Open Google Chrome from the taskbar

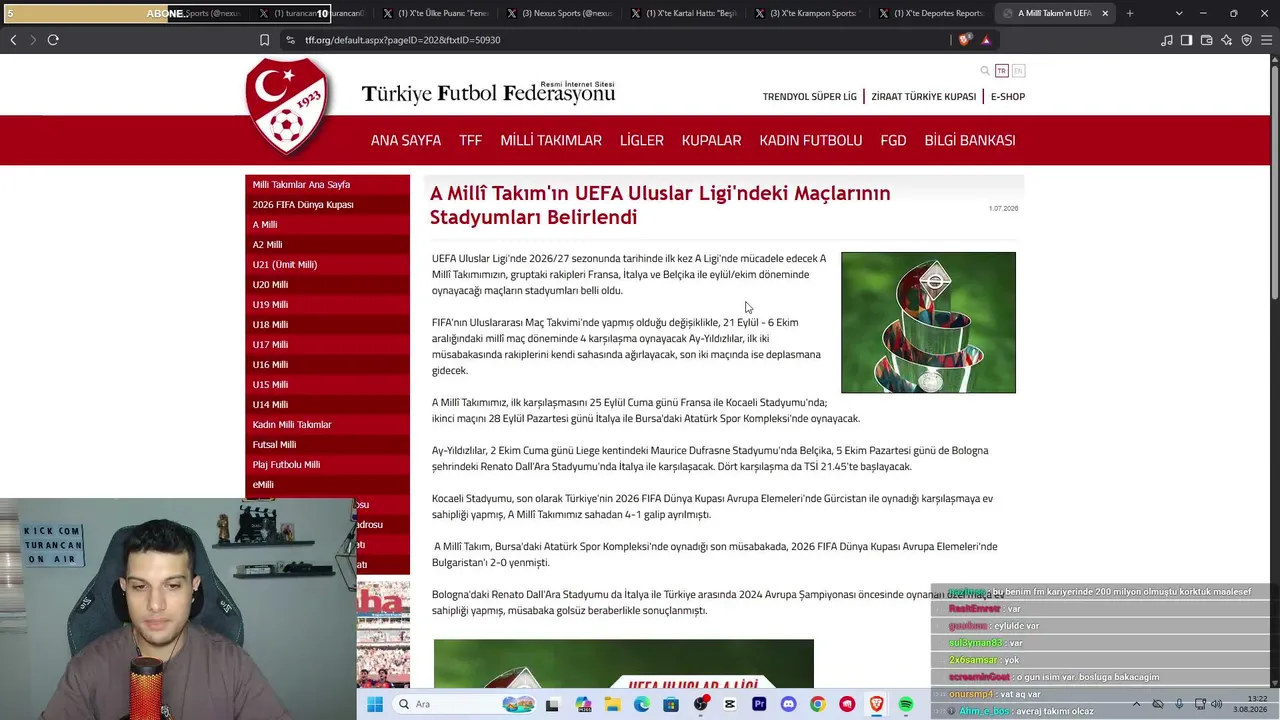tap(818, 704)
